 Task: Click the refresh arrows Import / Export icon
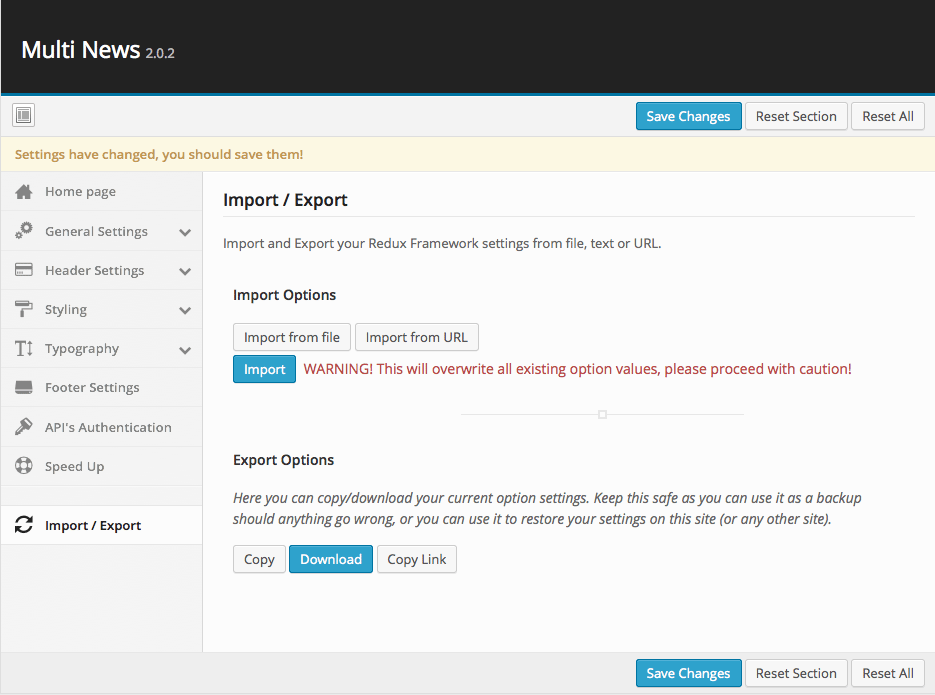click(x=24, y=526)
